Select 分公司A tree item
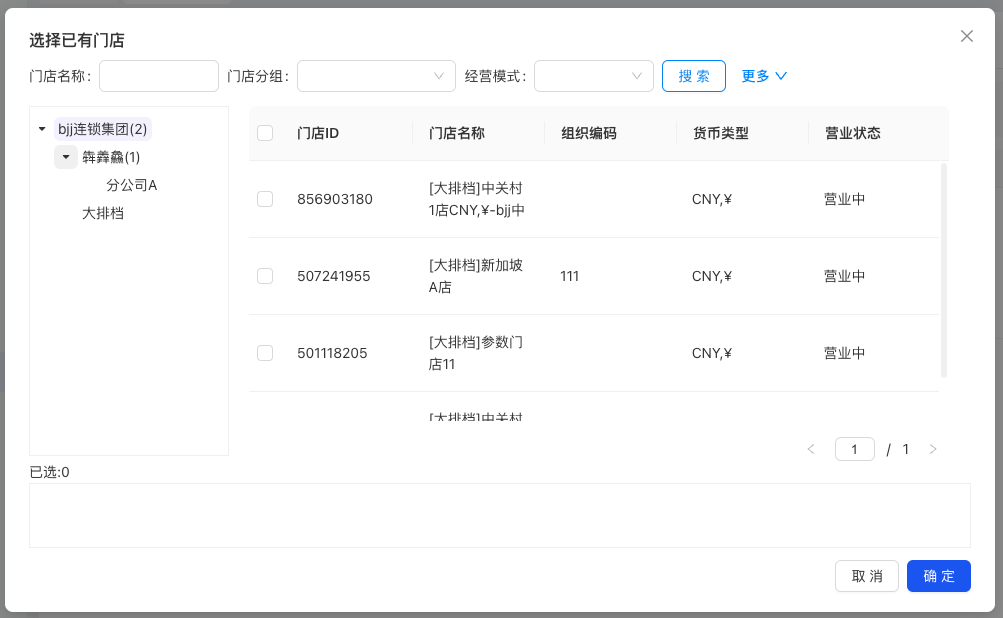1003x618 pixels. click(131, 186)
